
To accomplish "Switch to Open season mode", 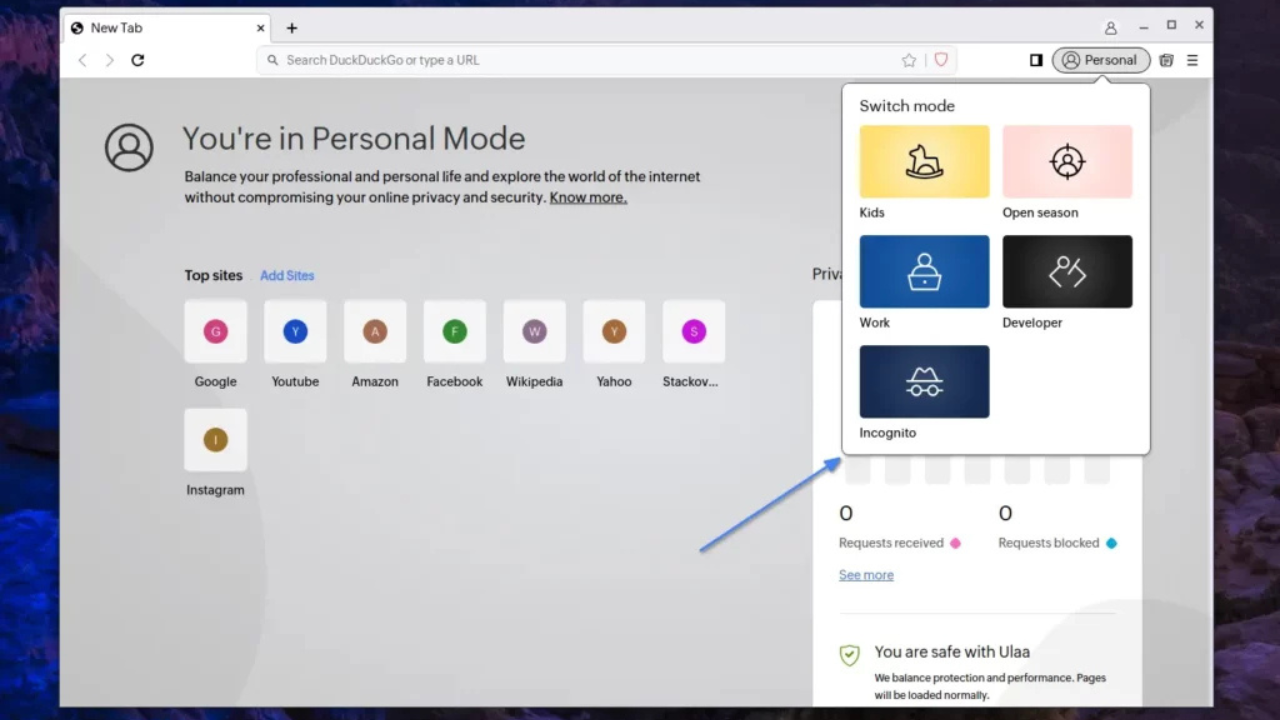I will click(1067, 162).
